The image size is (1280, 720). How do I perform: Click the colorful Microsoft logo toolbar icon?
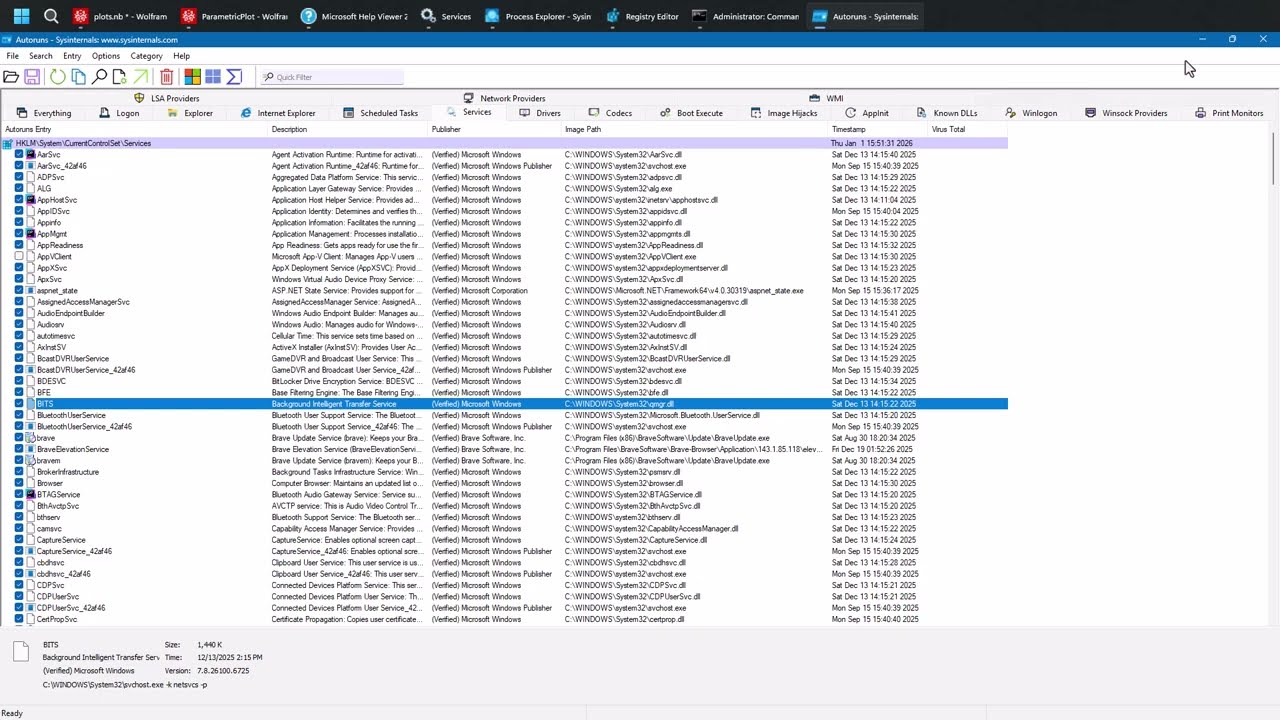pos(192,77)
